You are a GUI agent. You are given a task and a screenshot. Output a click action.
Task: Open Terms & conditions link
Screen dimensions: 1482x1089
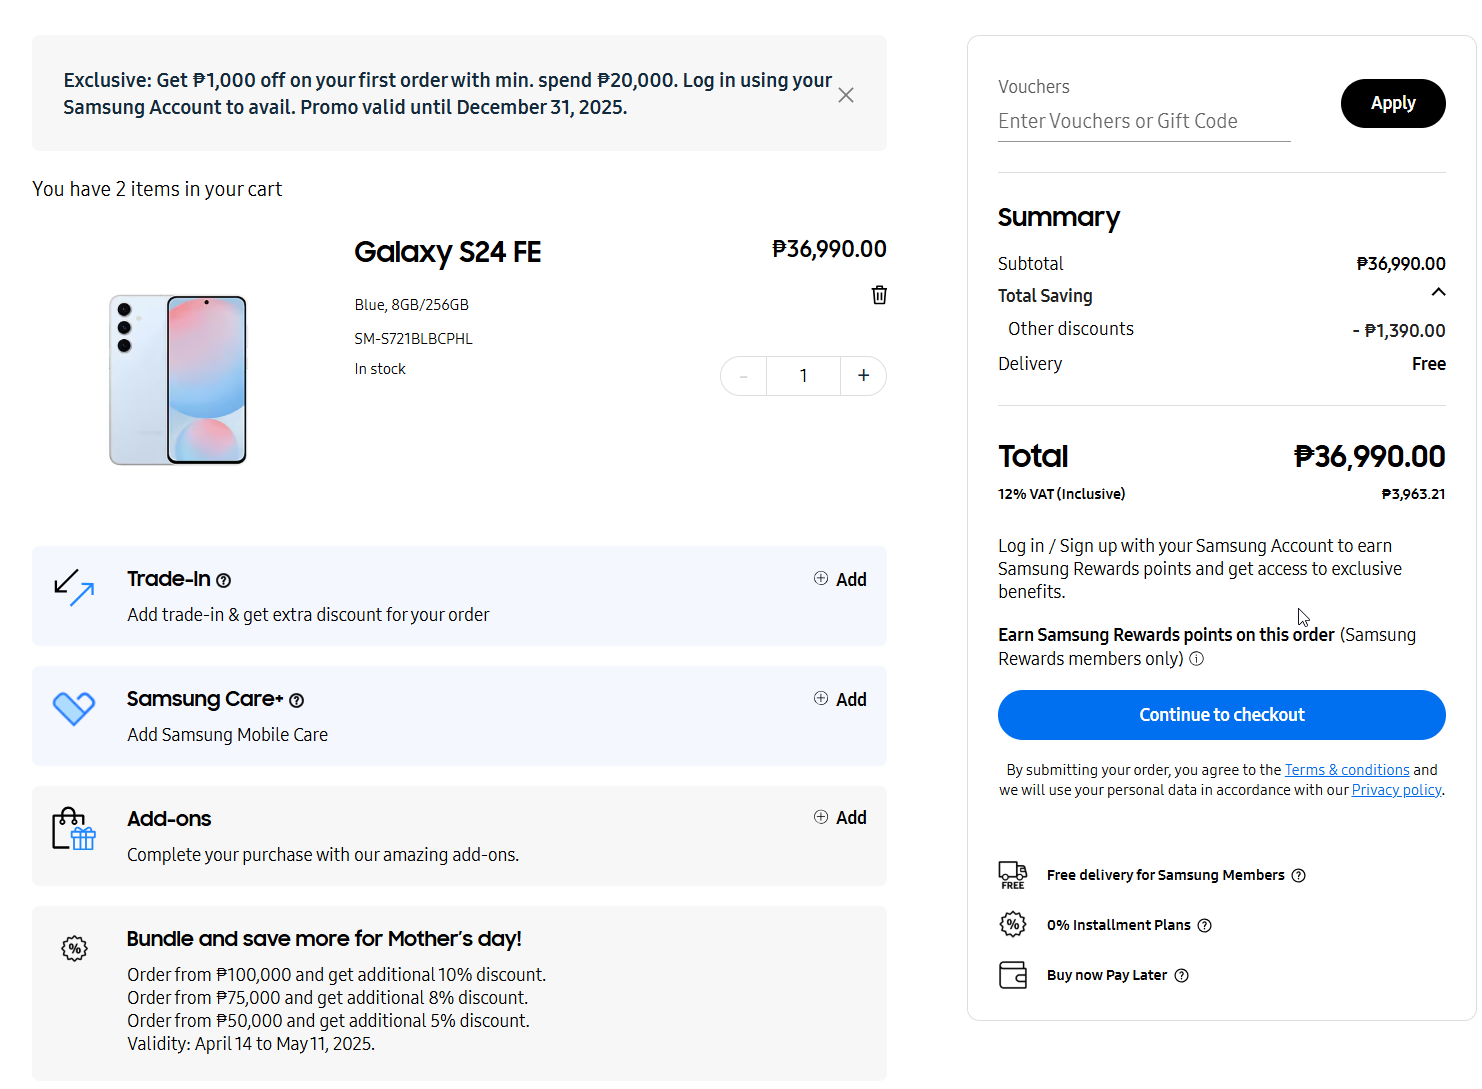tap(1347, 770)
